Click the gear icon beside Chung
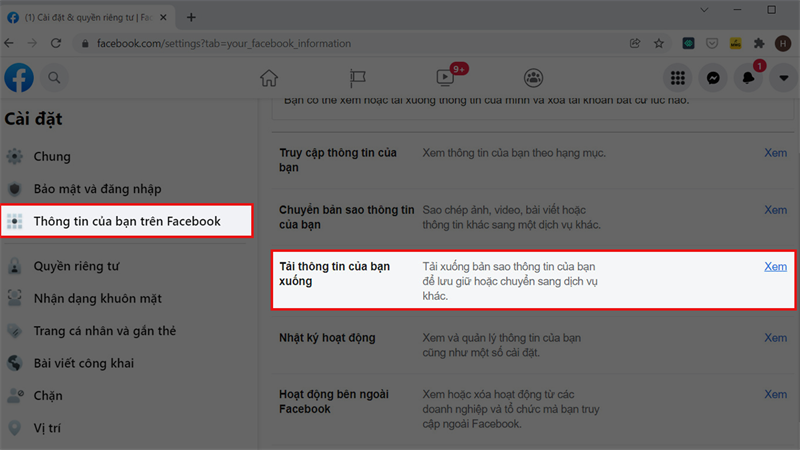Screen dimensions: 800x450 15,157
